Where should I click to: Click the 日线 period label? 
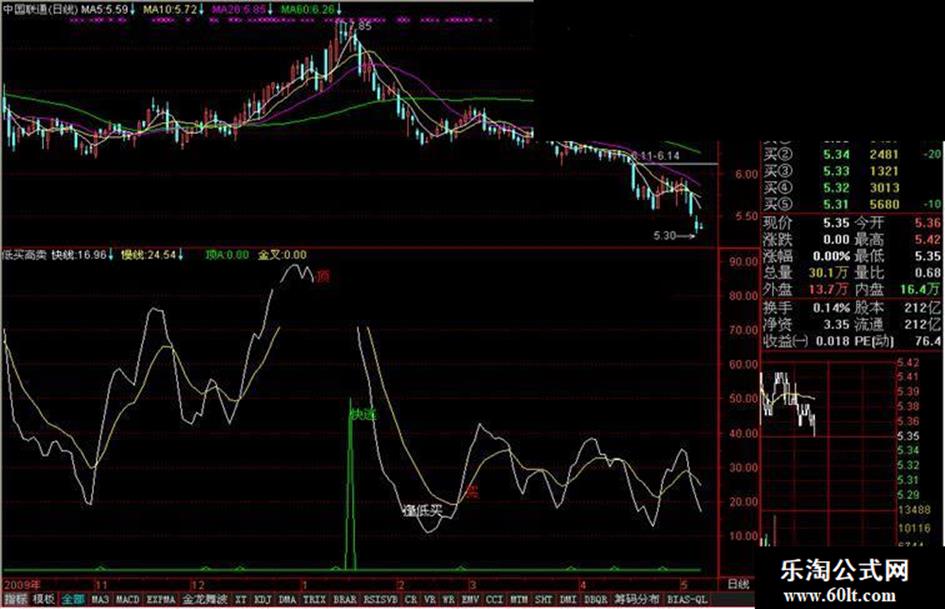coord(738,584)
